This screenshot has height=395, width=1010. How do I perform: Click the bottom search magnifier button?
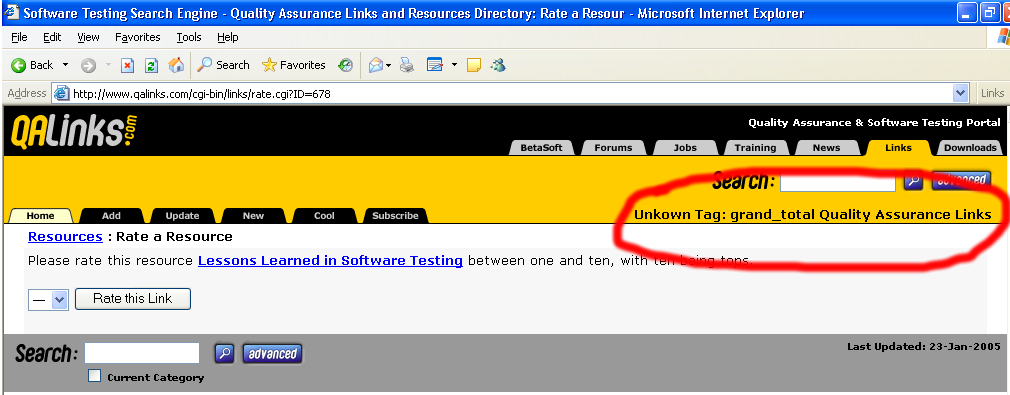pyautogui.click(x=224, y=353)
